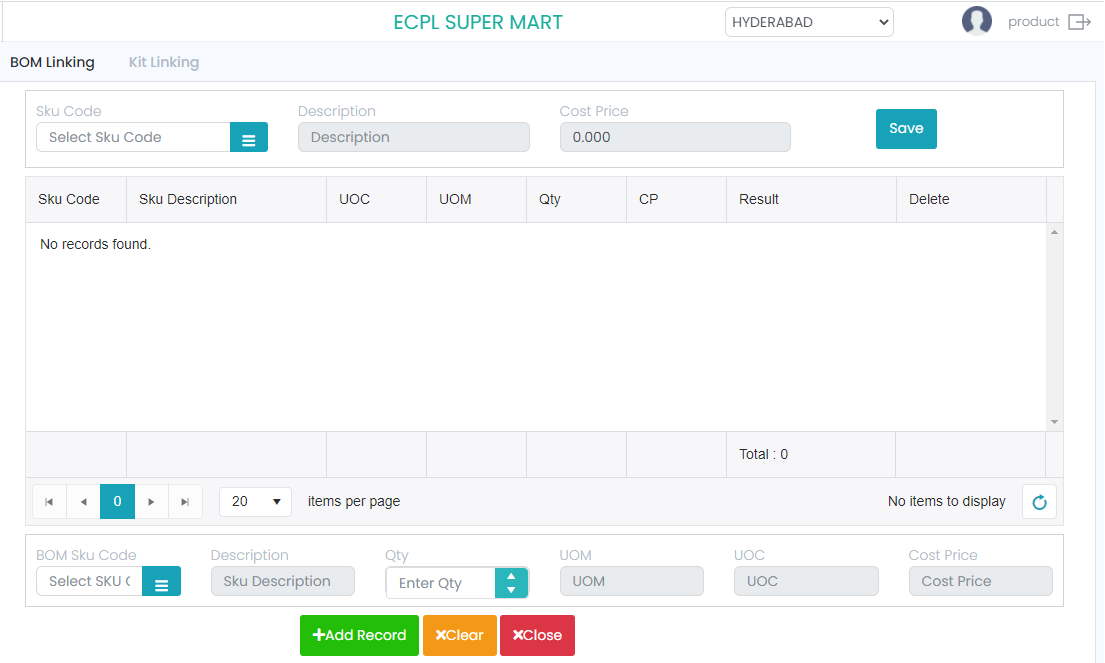Viewport: 1105px width, 663px height.
Task: Go to the previous page of records
Action: pos(83,502)
